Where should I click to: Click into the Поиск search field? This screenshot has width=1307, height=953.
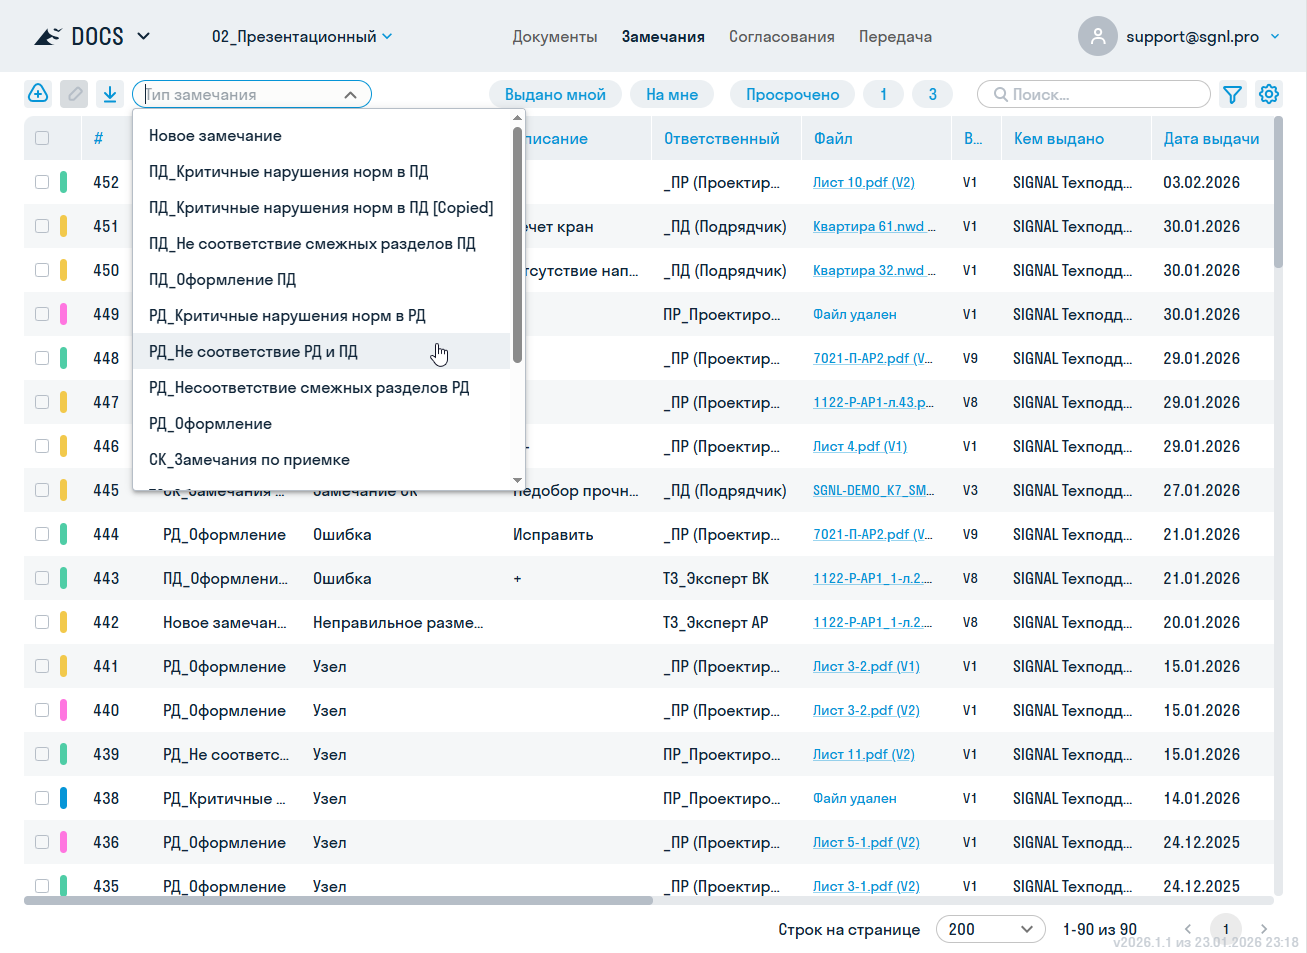coord(1100,94)
